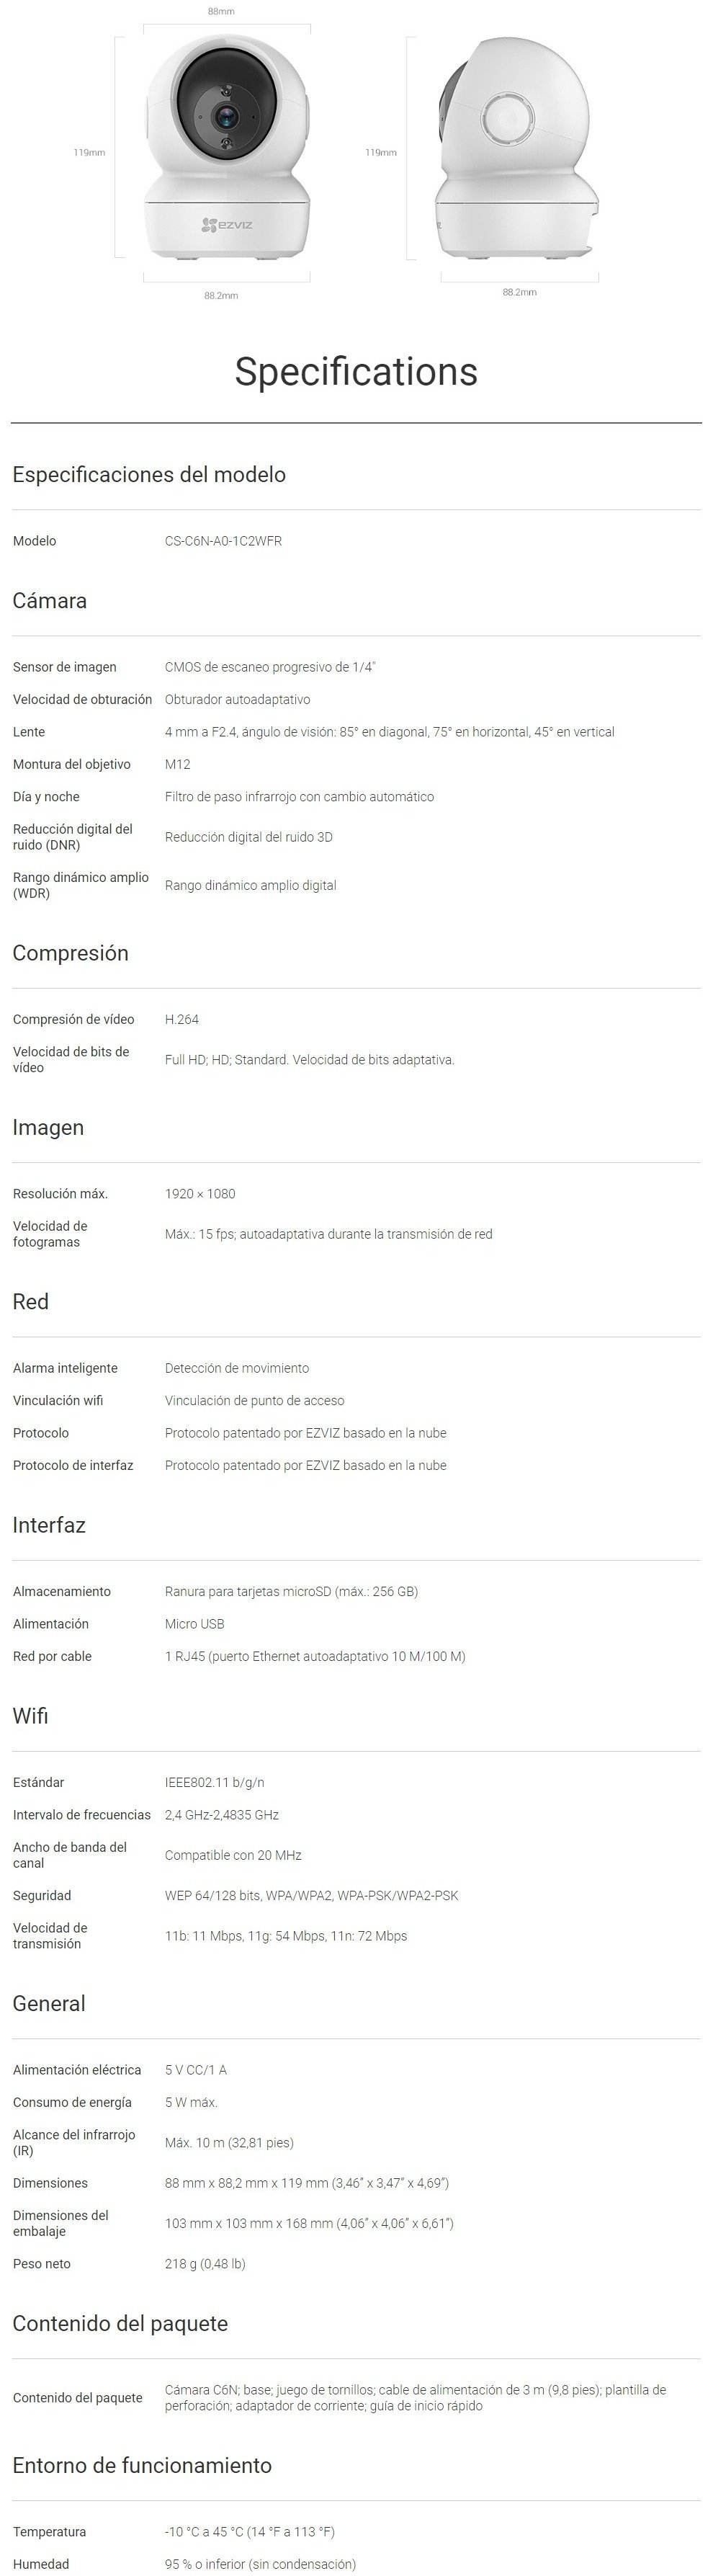Click the Compresión section heading

click(70, 953)
